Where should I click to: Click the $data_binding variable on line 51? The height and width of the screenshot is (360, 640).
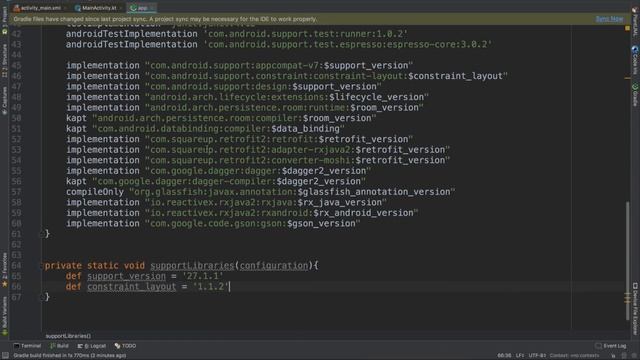coord(305,129)
